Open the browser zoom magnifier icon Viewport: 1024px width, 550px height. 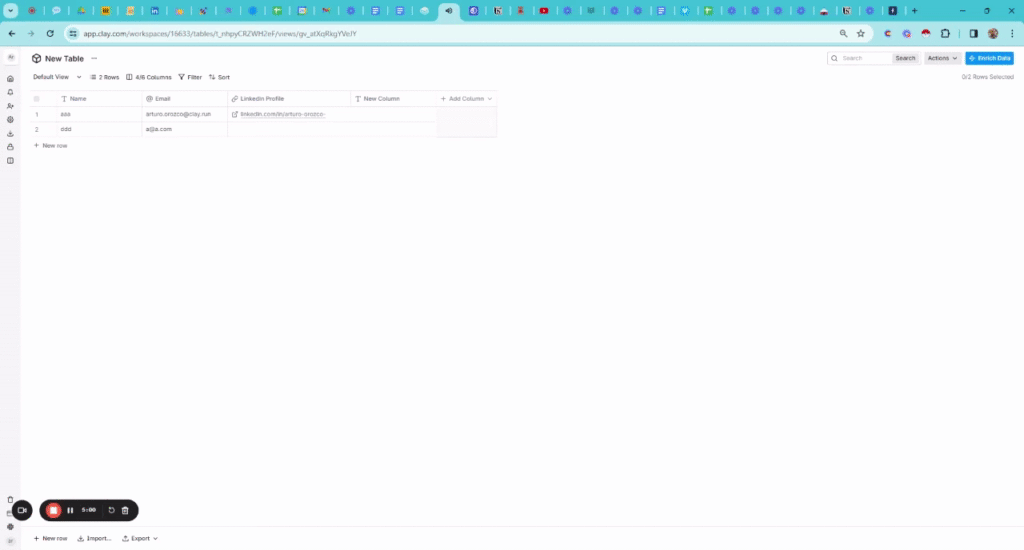pos(843,33)
